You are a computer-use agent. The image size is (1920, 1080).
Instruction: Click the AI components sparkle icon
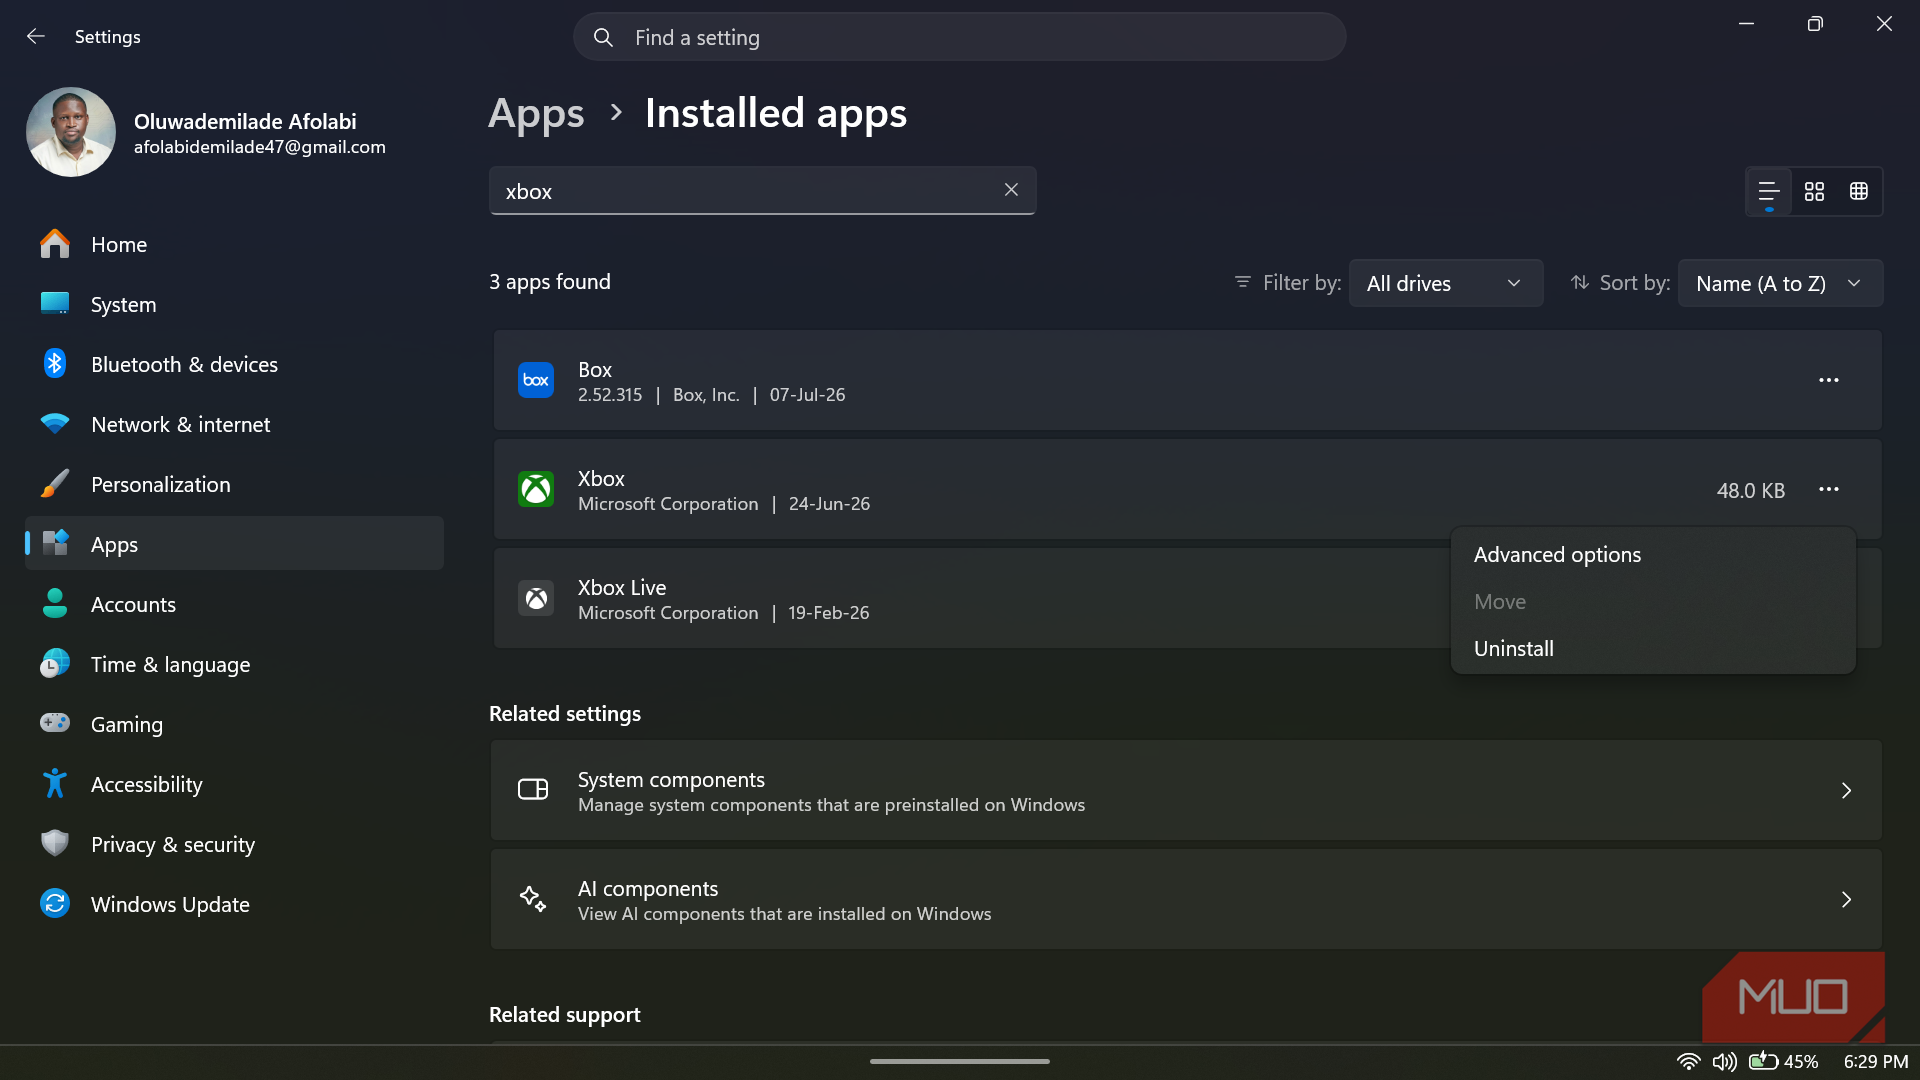tap(533, 899)
